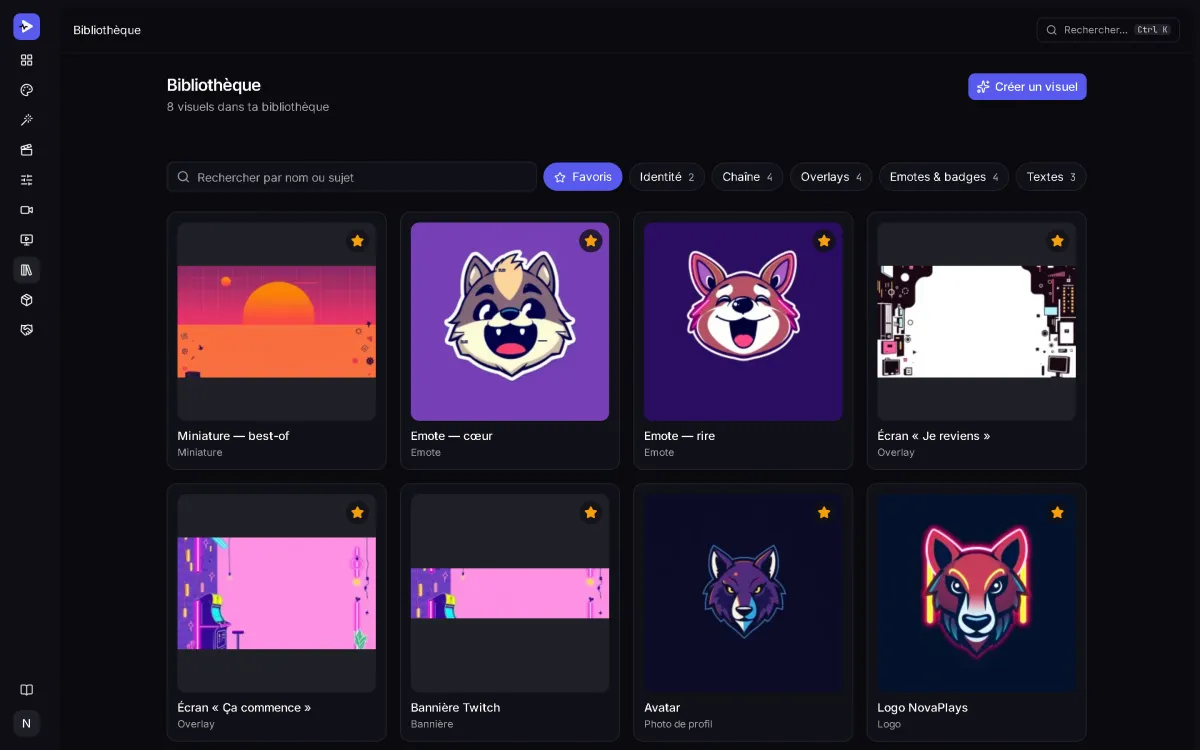1200x750 pixels.
Task: Open the Miniature — best-of sunset thumbnail
Action: (x=277, y=322)
